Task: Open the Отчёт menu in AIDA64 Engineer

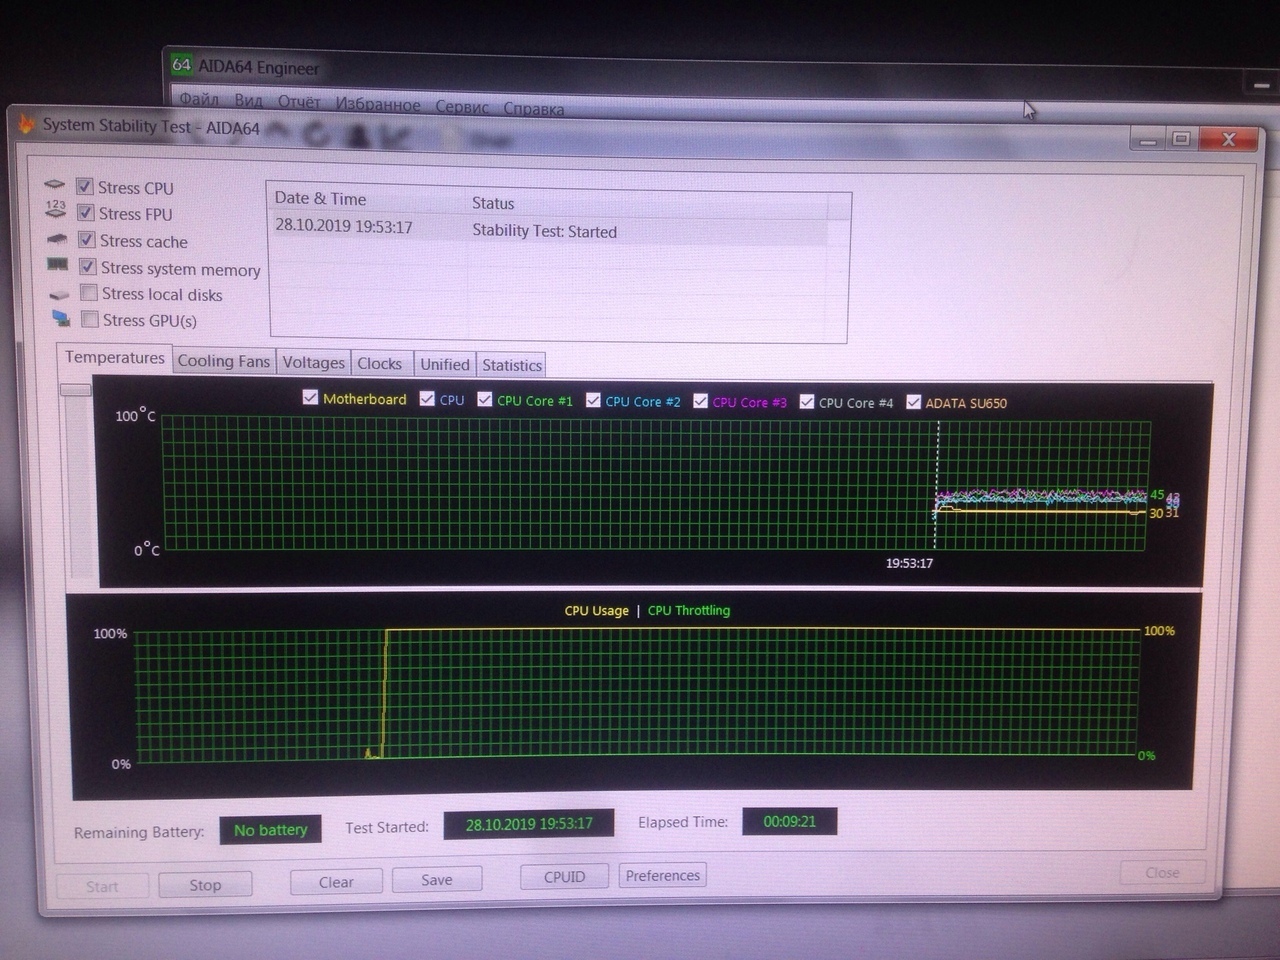Action: (x=299, y=102)
